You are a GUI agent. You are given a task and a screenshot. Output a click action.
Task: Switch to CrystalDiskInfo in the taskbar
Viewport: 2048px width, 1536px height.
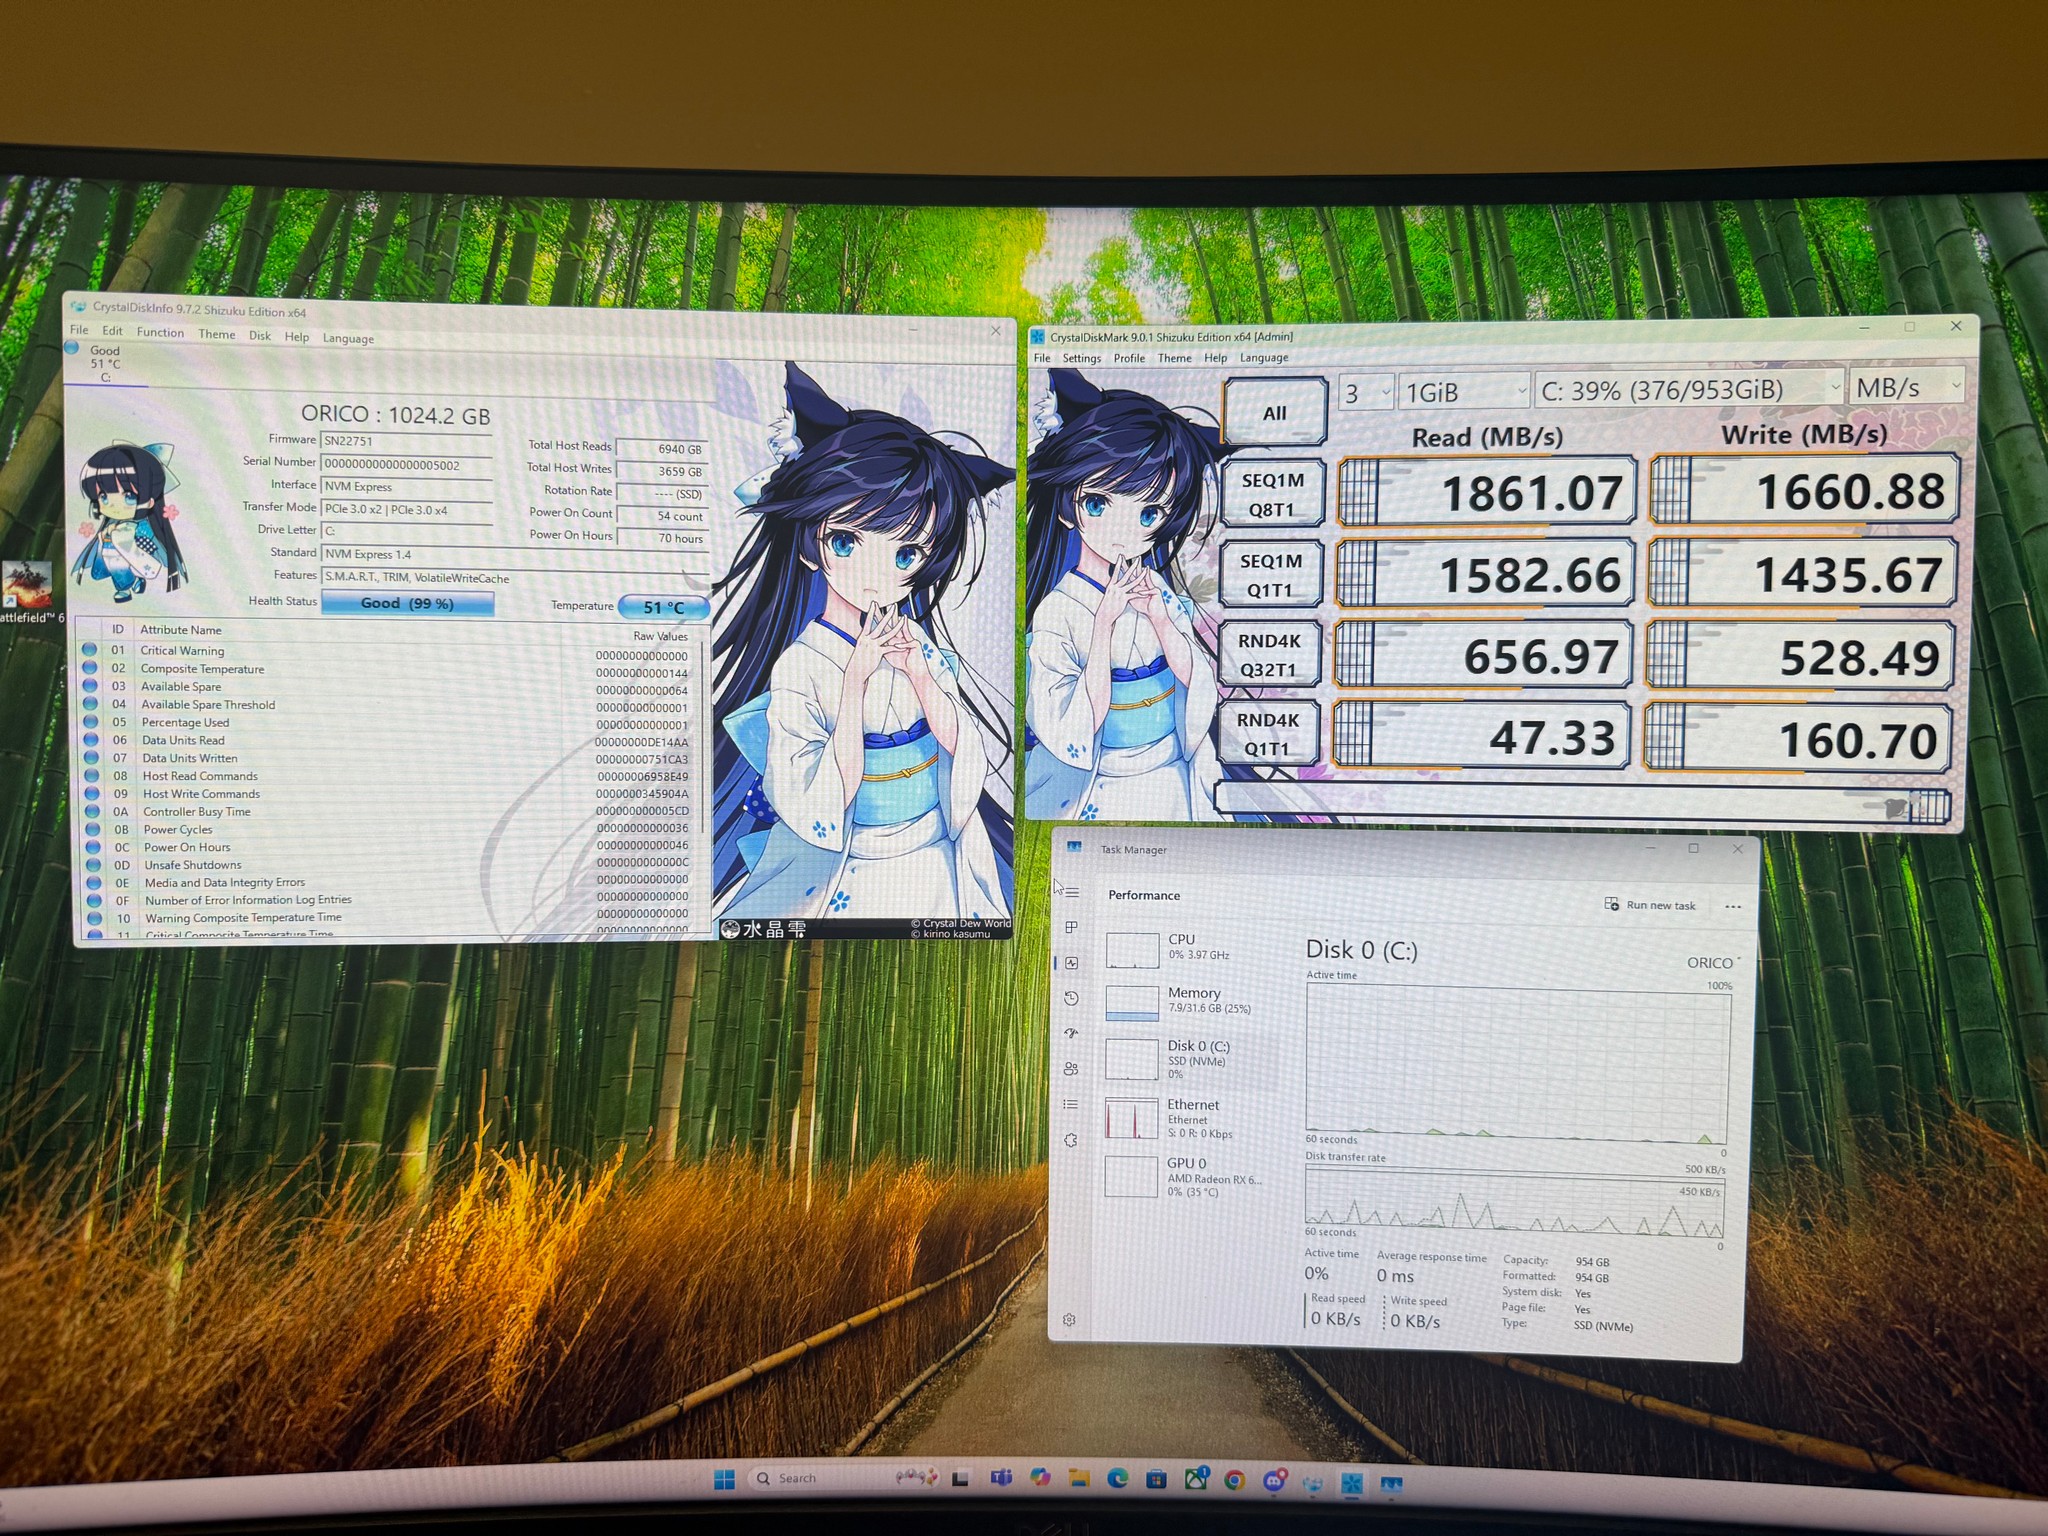[1313, 1483]
